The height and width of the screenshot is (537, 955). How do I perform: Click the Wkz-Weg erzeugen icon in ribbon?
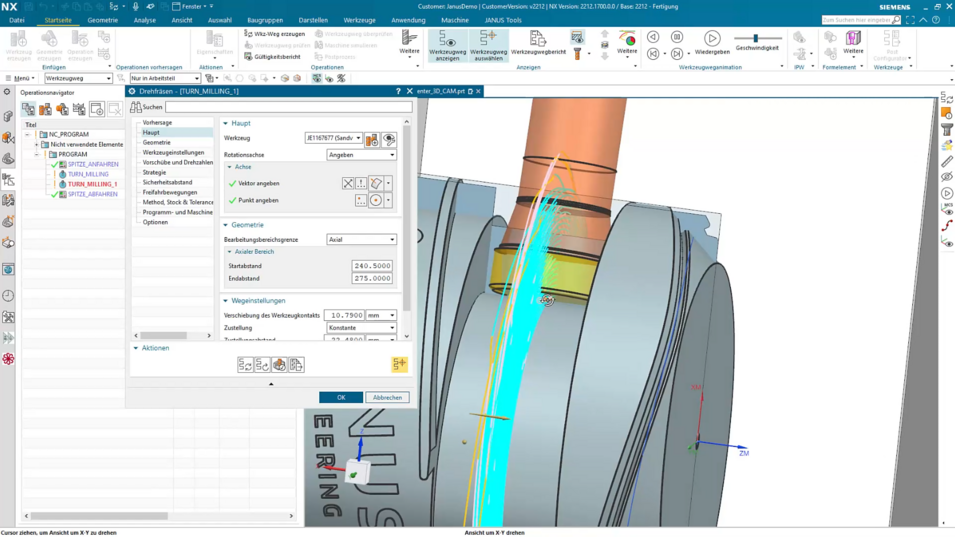(x=248, y=33)
